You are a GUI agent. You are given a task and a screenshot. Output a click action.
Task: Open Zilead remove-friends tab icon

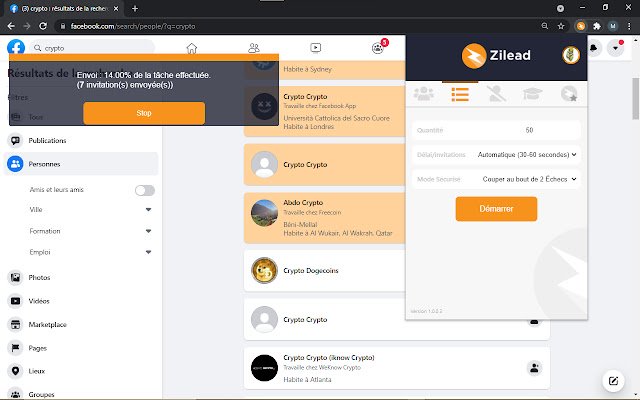pyautogui.click(x=496, y=94)
